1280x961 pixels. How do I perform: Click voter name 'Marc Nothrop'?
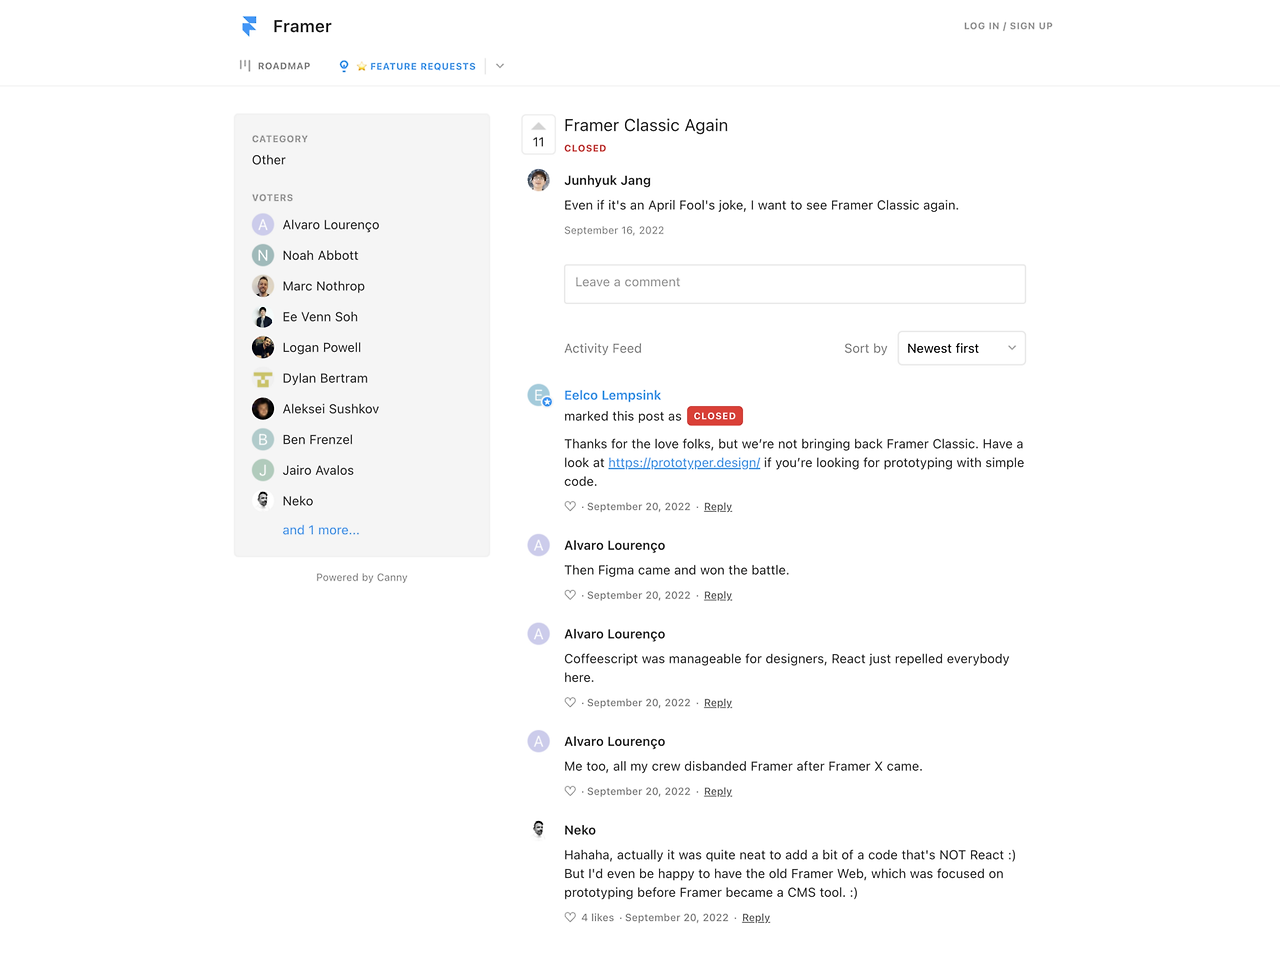point(324,286)
